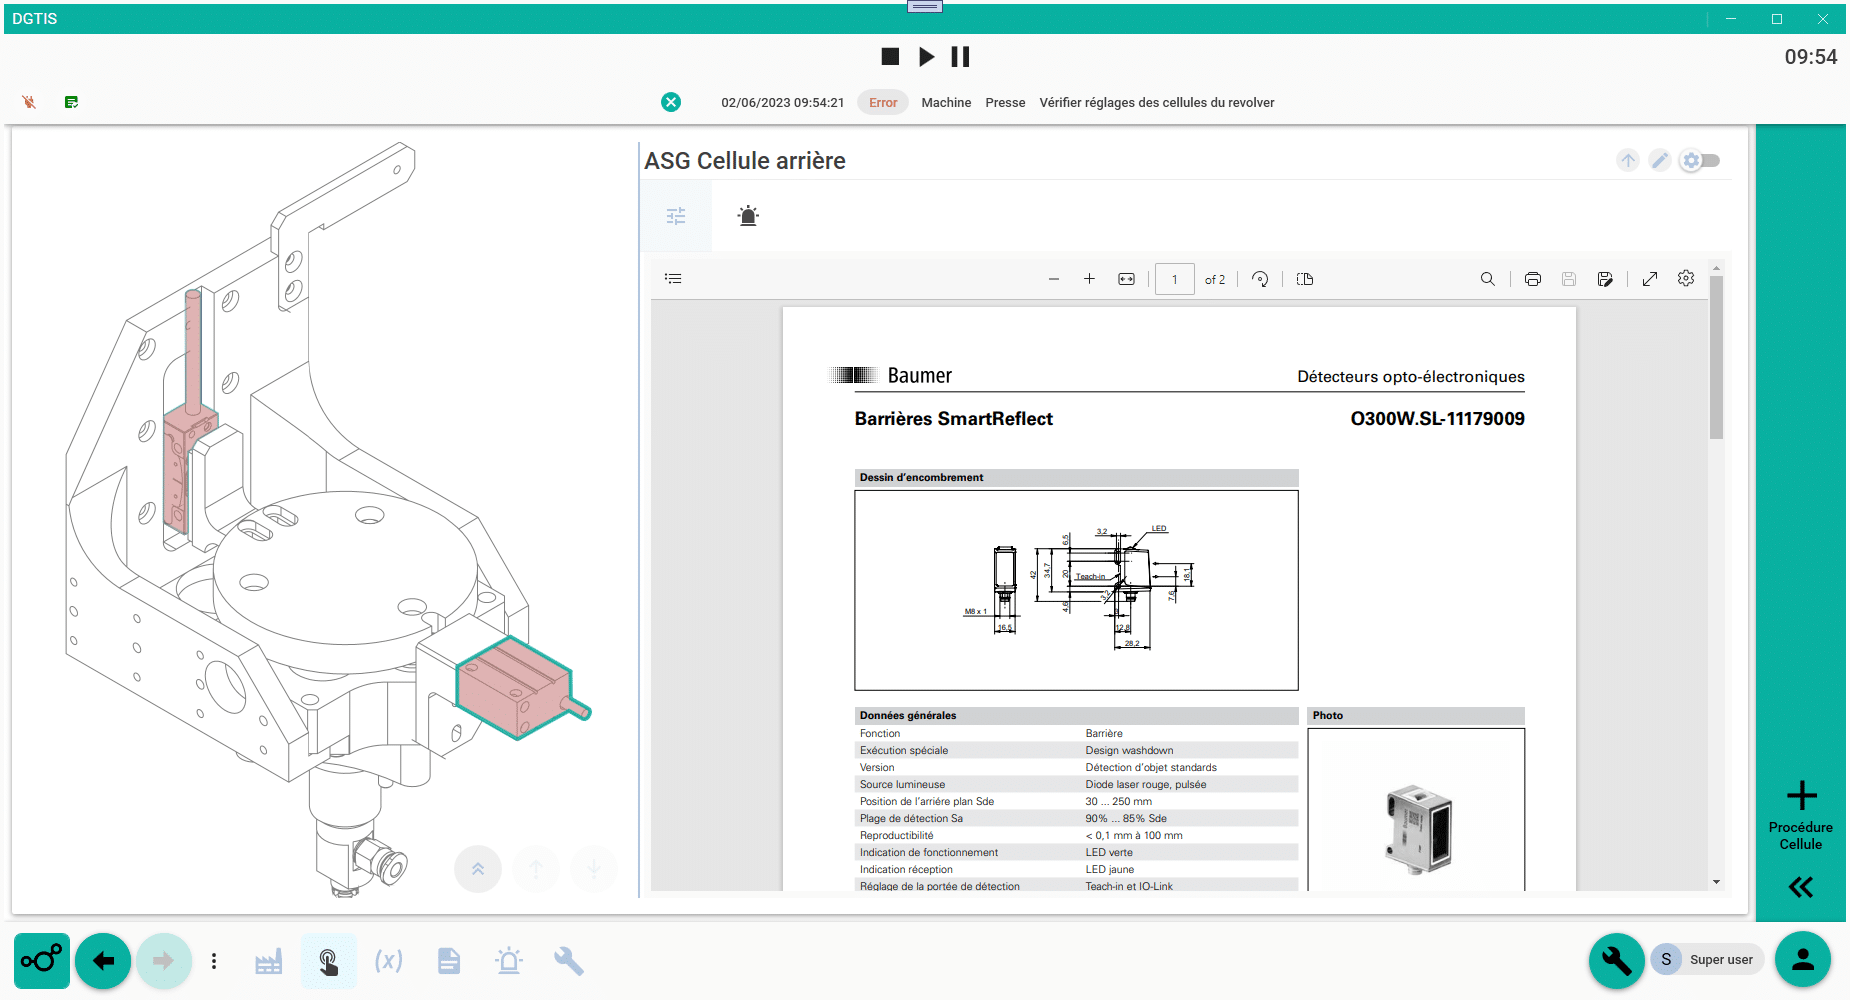1850x1000 pixels.
Task: Toggle the PDF table of contents sidebar
Action: (x=673, y=279)
